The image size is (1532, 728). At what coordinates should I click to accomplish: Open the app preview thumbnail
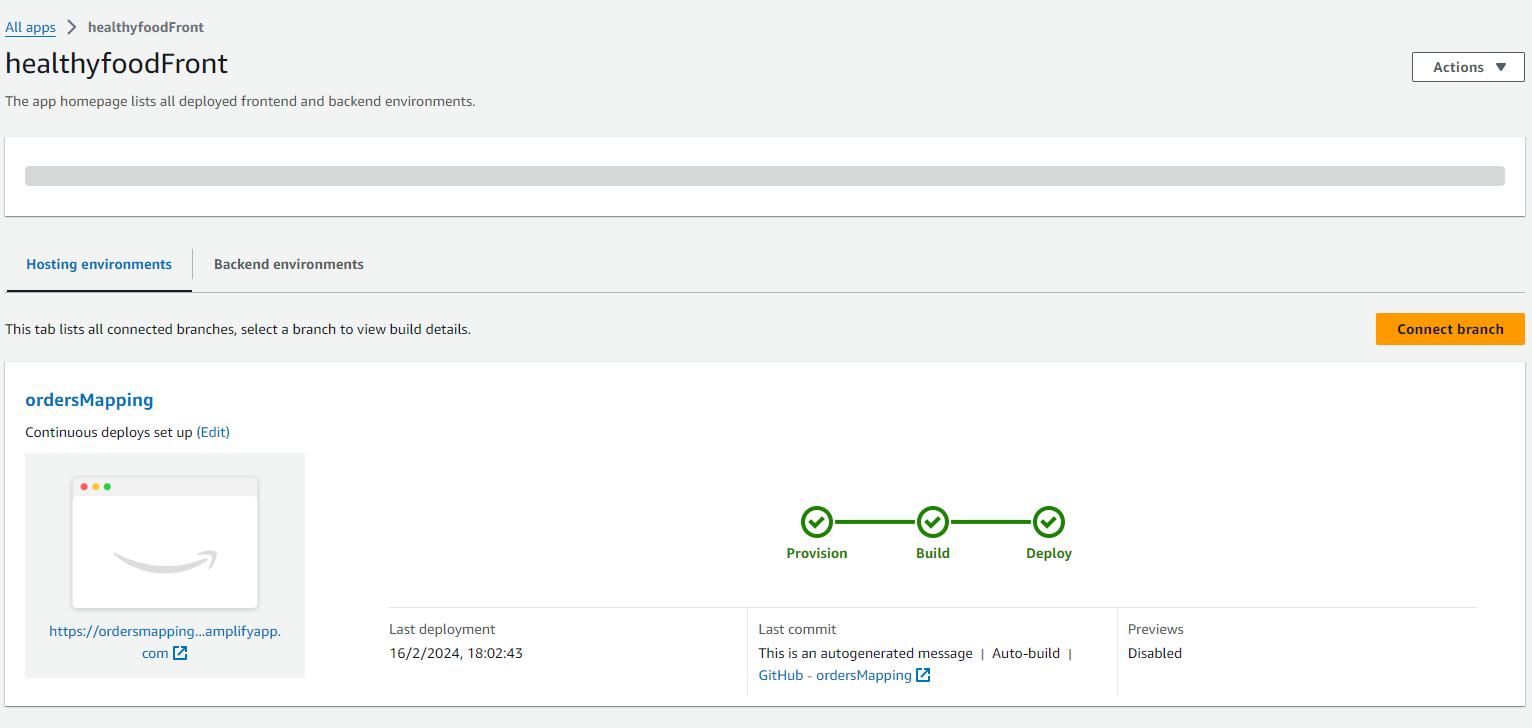[x=165, y=542]
